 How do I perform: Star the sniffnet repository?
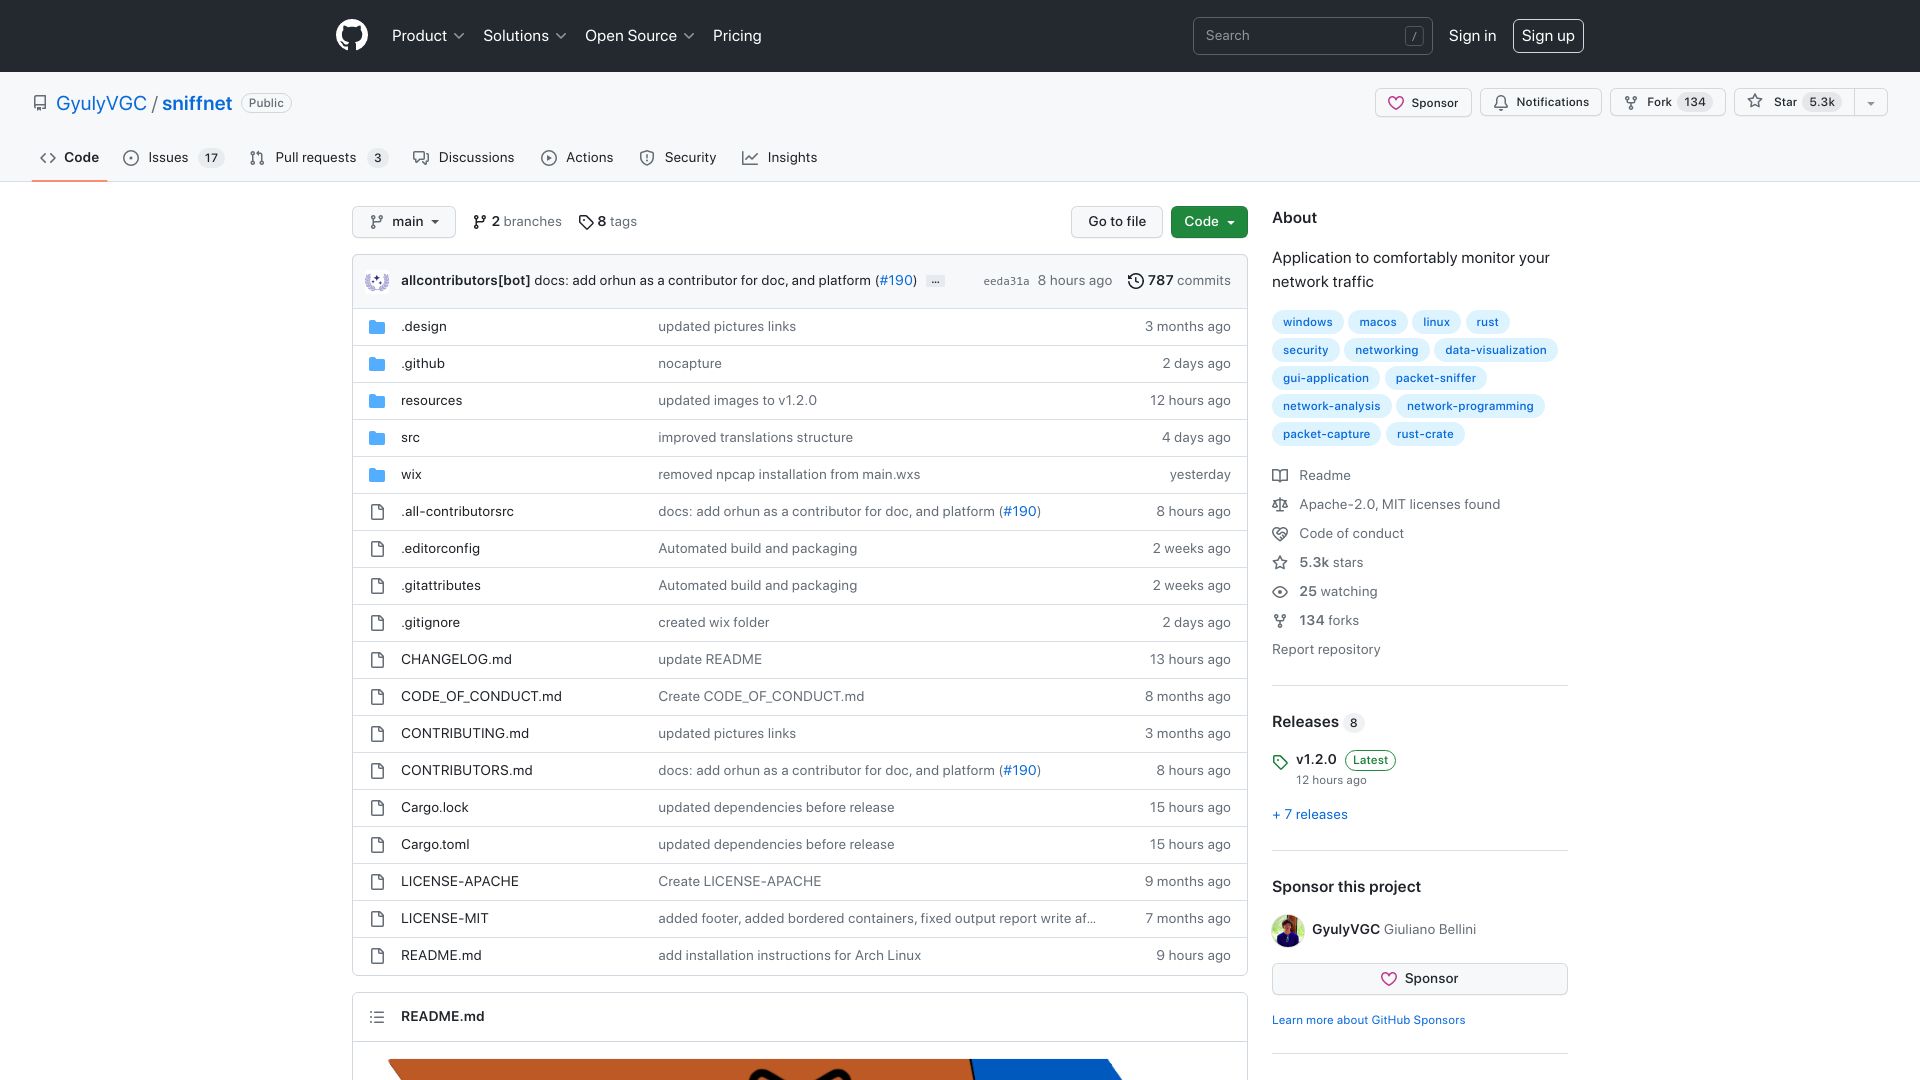point(1794,103)
